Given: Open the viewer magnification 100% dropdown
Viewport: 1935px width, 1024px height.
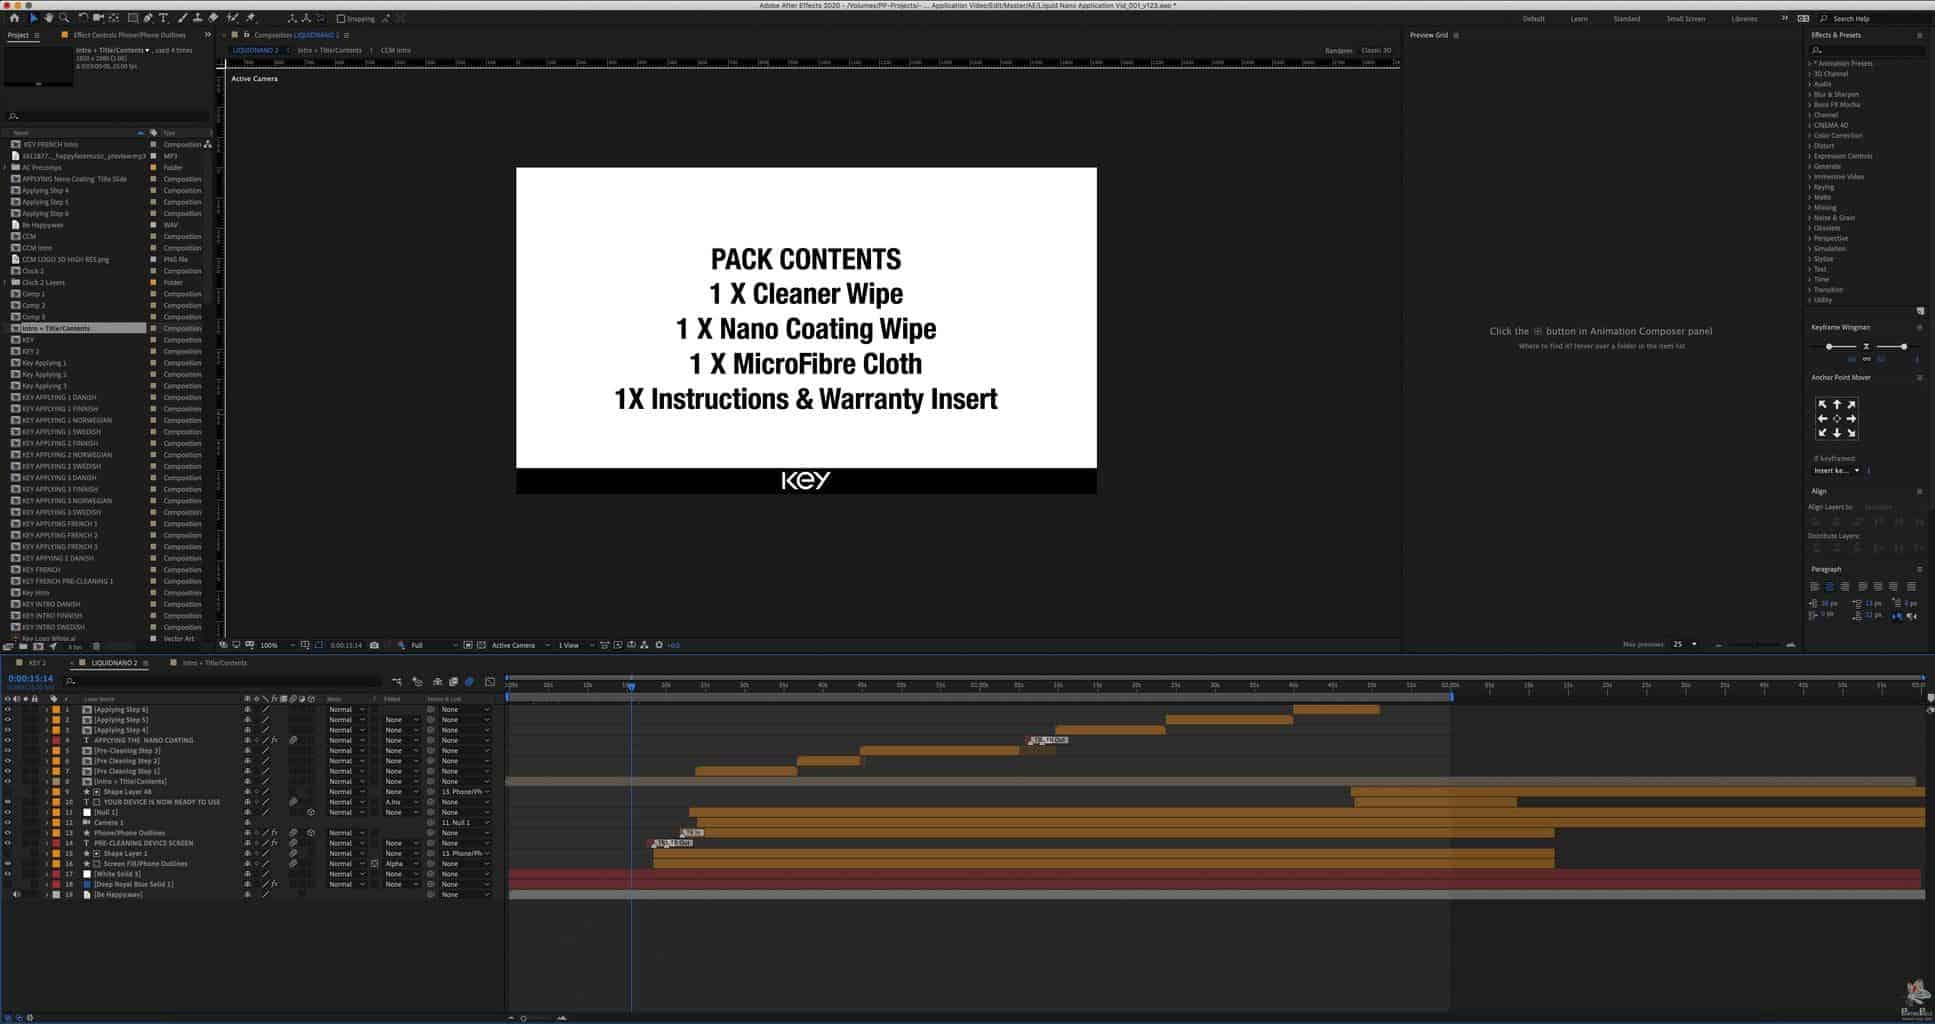Looking at the screenshot, I should [x=274, y=645].
